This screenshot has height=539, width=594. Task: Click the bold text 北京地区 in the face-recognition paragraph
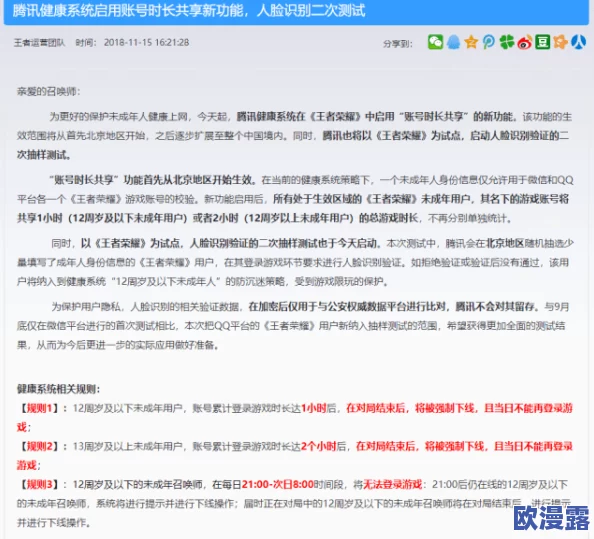point(505,243)
